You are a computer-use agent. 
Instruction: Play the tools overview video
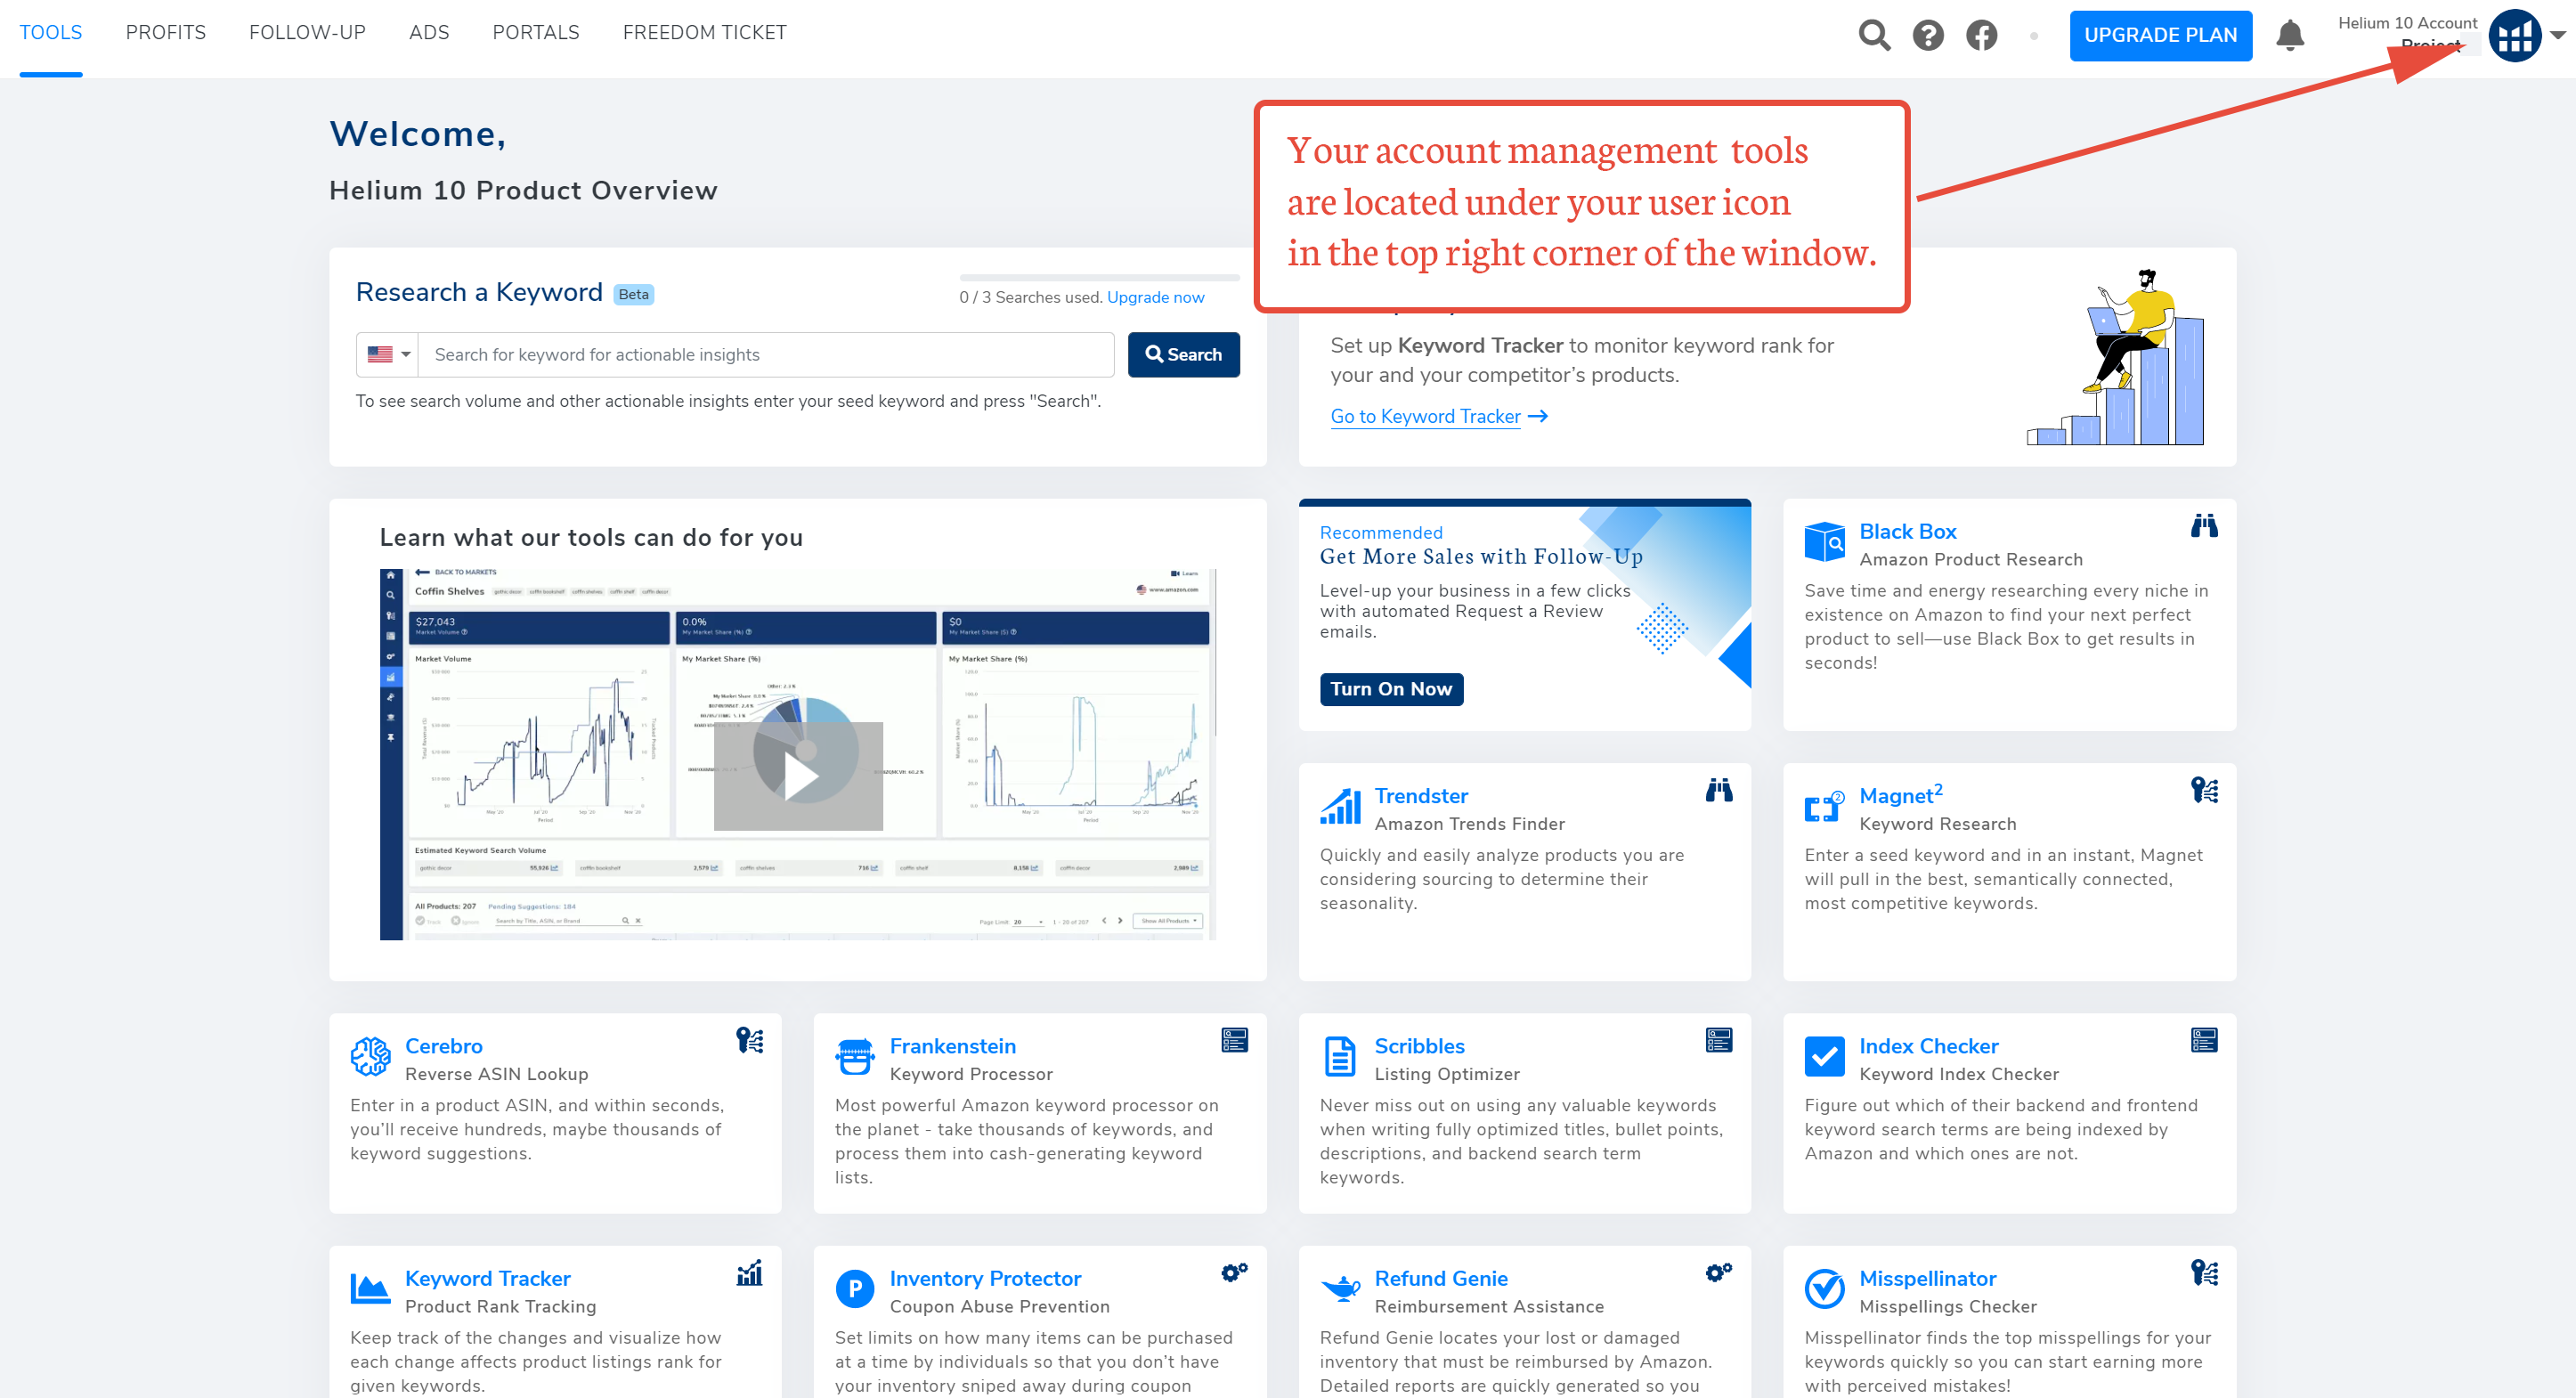[797, 774]
